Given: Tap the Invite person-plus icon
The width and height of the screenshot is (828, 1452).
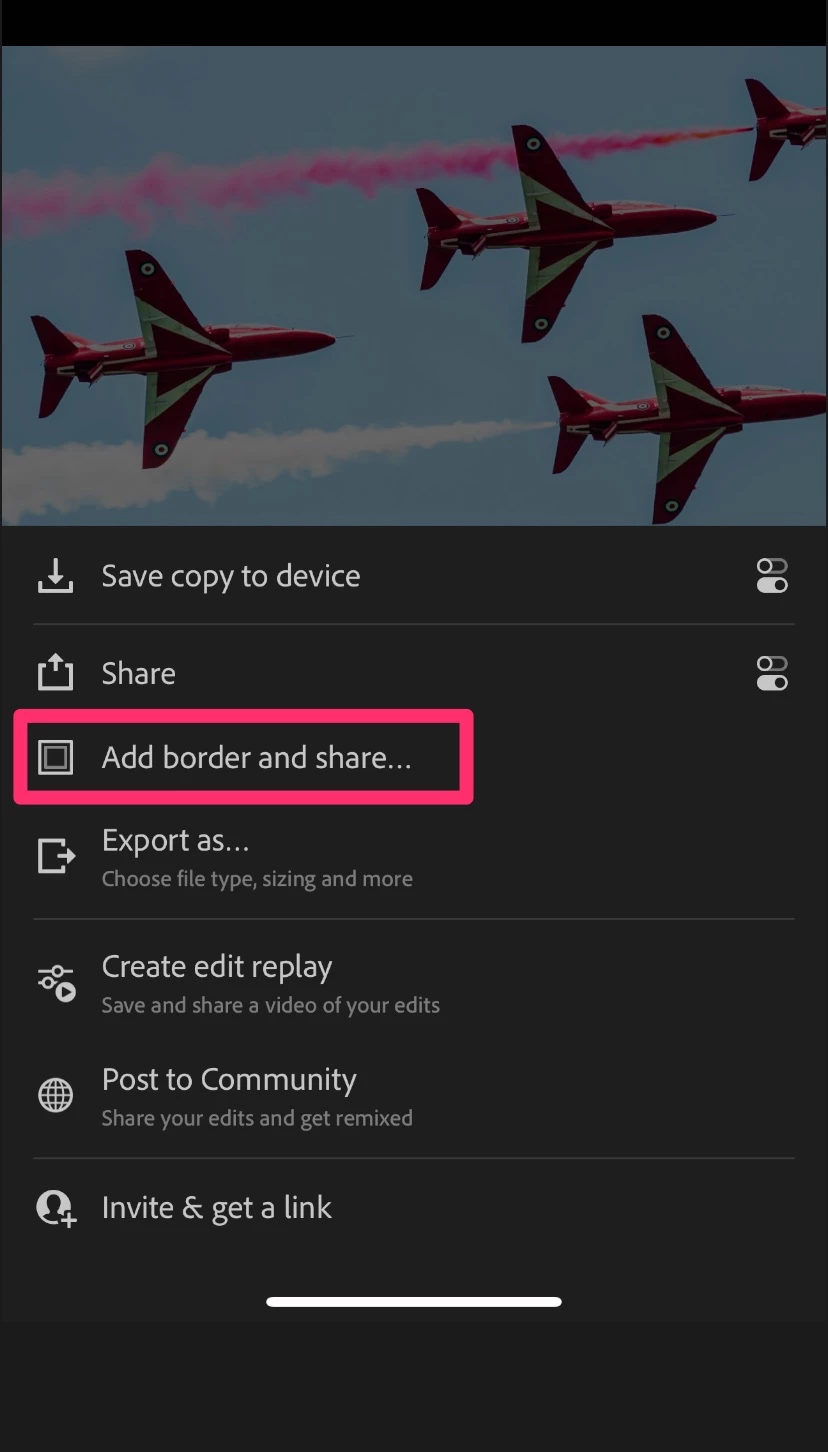Looking at the screenshot, I should pyautogui.click(x=56, y=1208).
